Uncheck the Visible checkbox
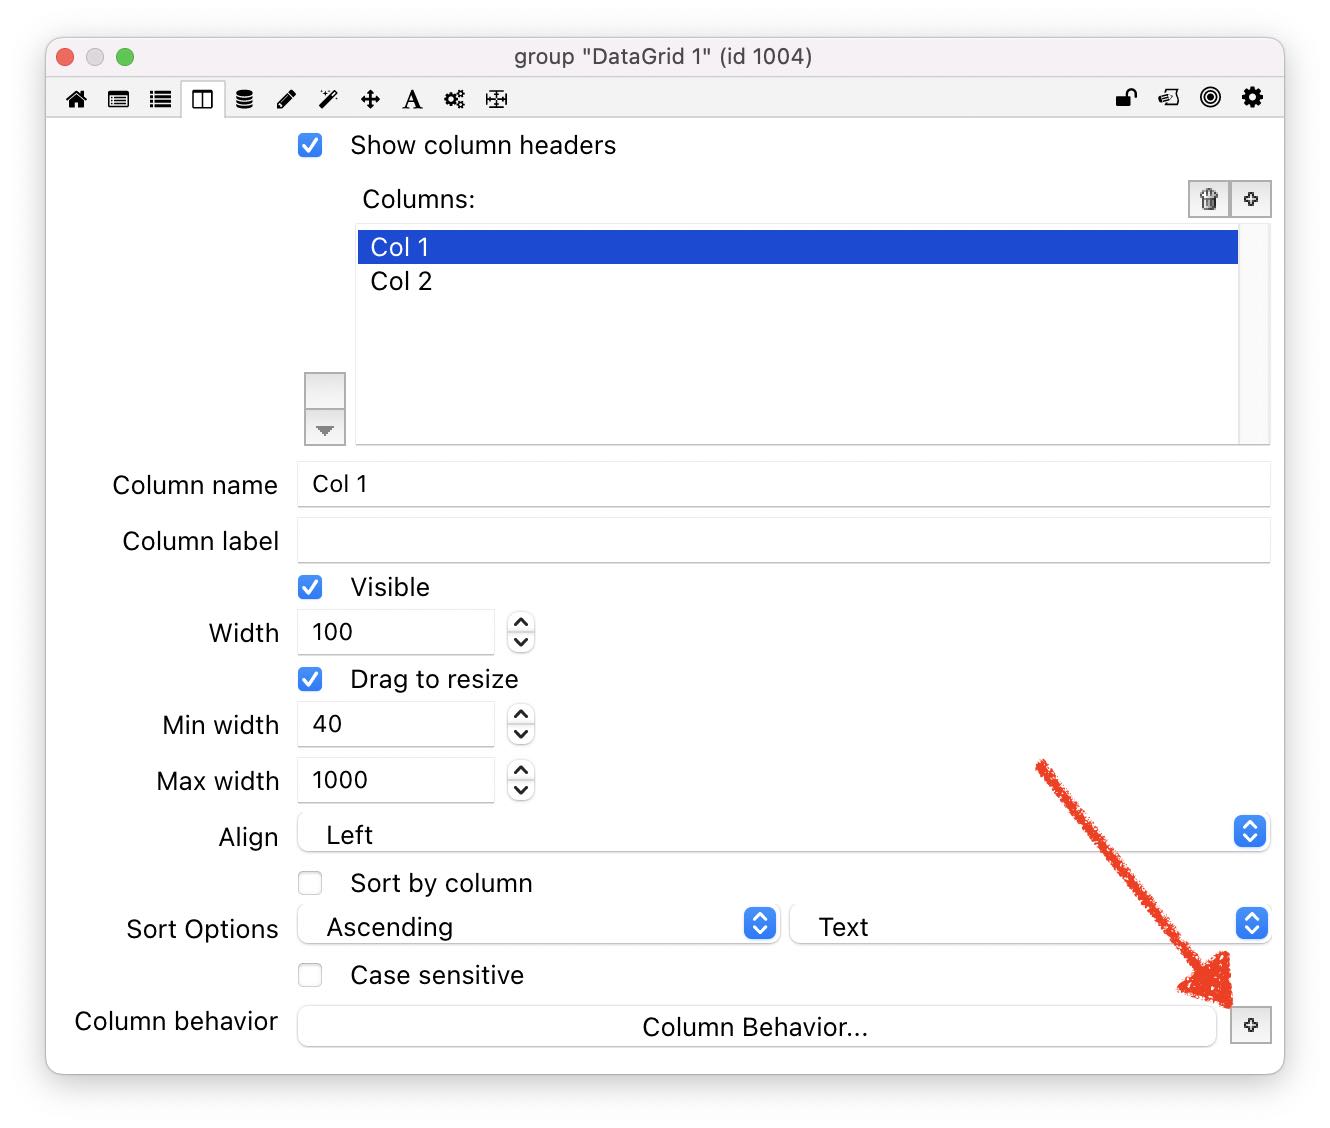This screenshot has width=1330, height=1128. tap(310, 587)
